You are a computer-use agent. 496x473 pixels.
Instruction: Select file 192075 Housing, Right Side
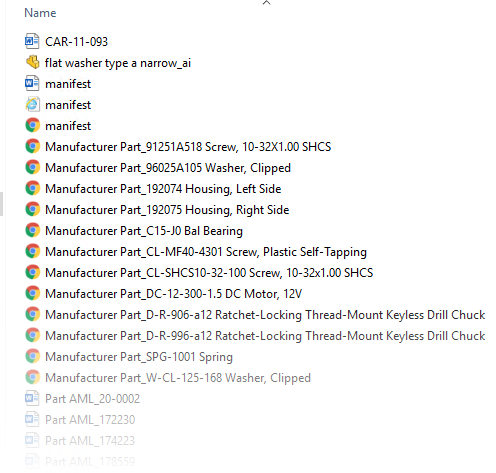[167, 210]
